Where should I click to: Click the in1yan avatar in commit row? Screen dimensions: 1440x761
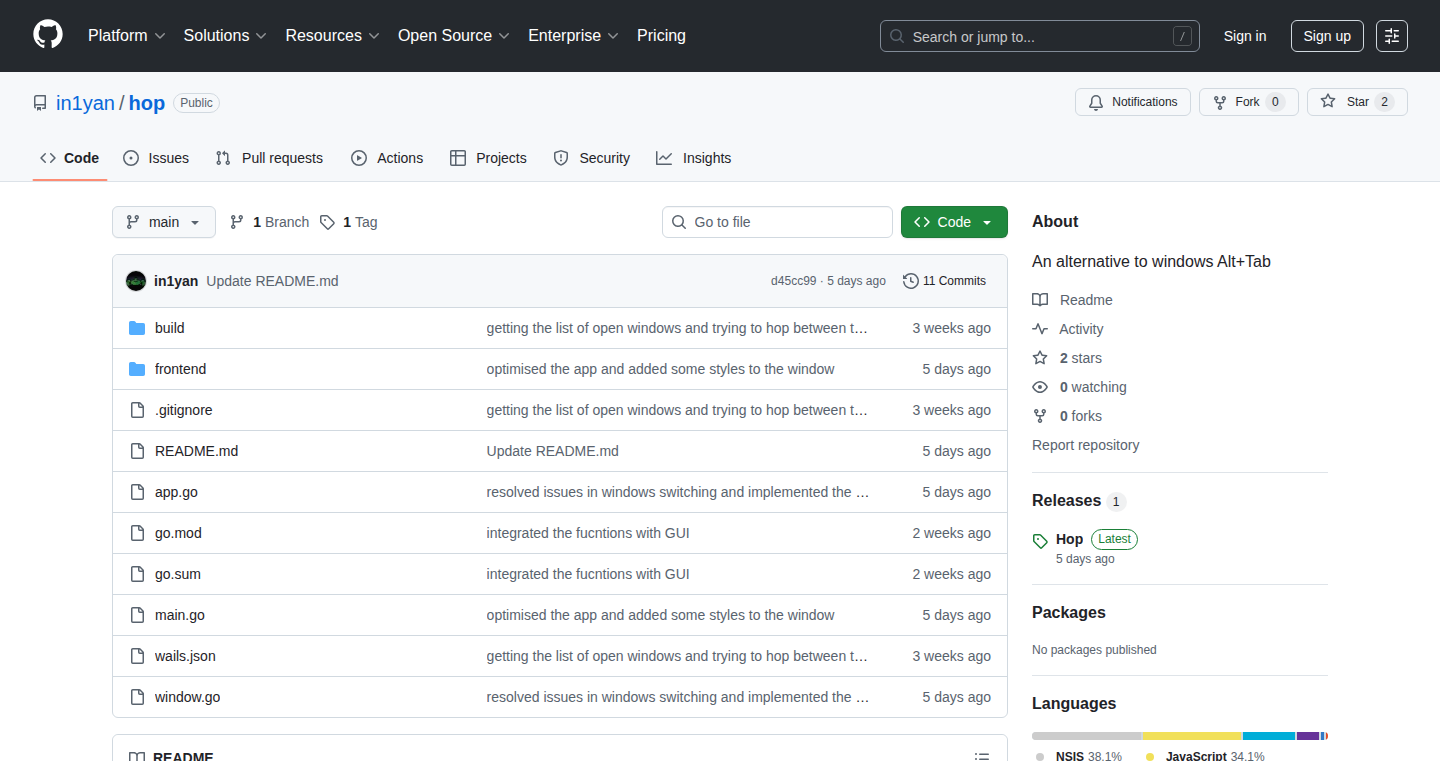tap(136, 281)
